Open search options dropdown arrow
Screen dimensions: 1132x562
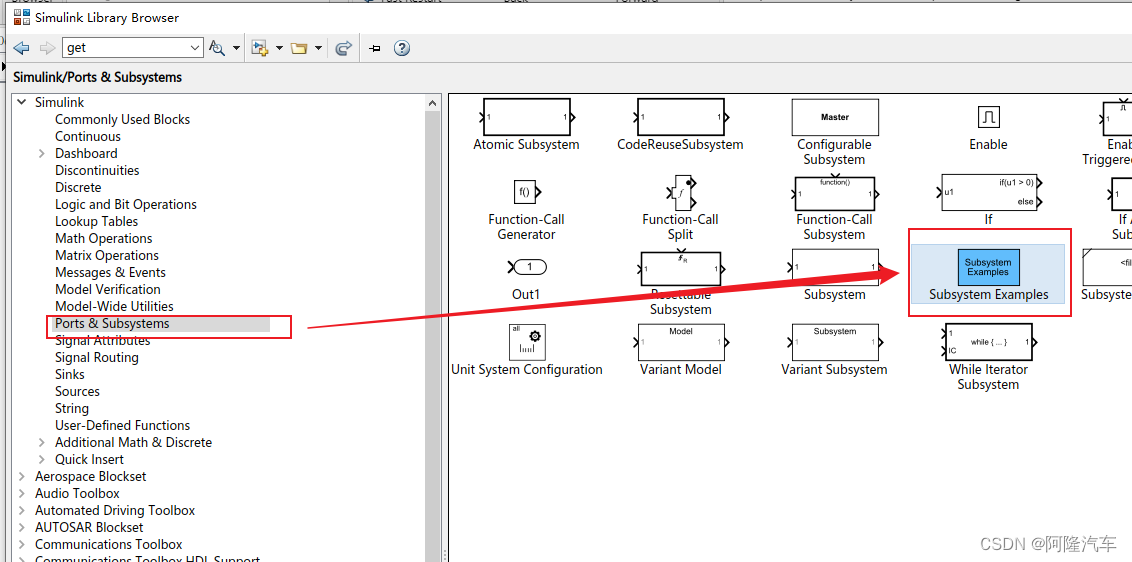[236, 48]
